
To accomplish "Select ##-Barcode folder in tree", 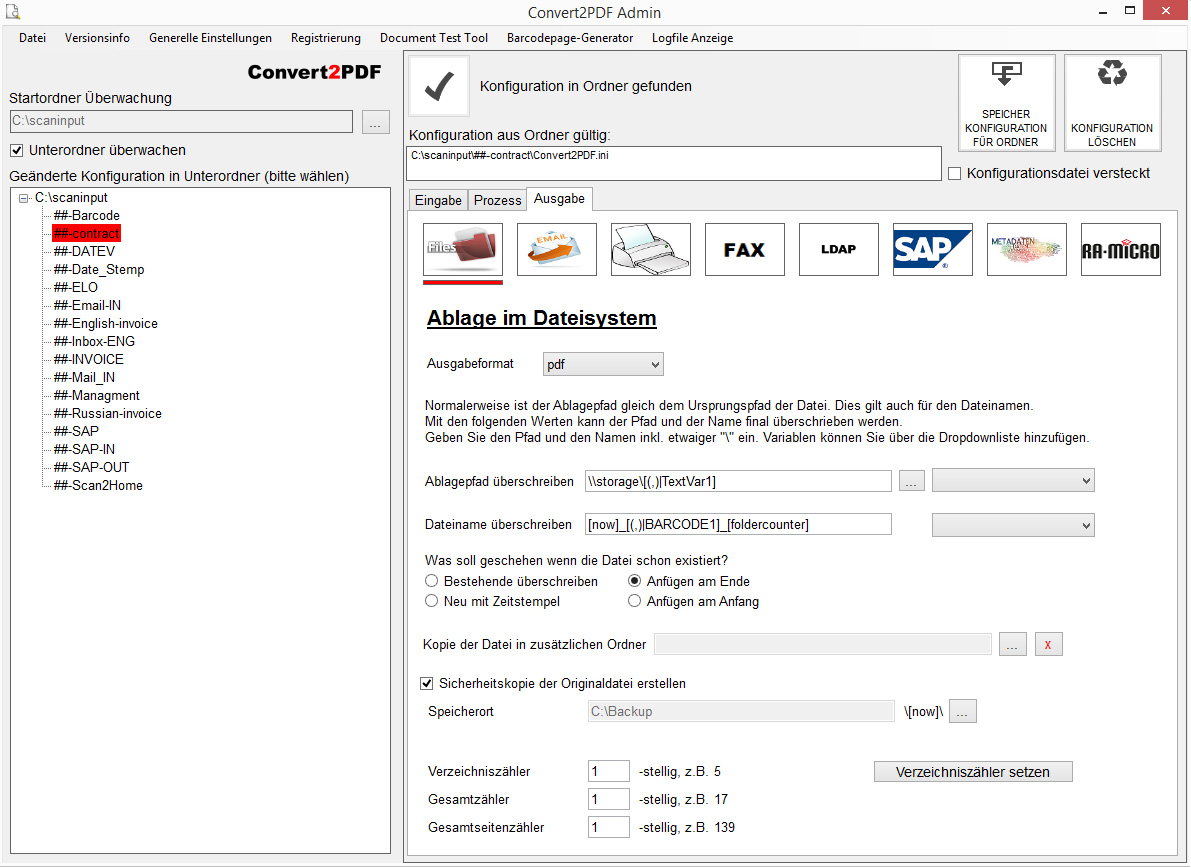I will tap(87, 216).
